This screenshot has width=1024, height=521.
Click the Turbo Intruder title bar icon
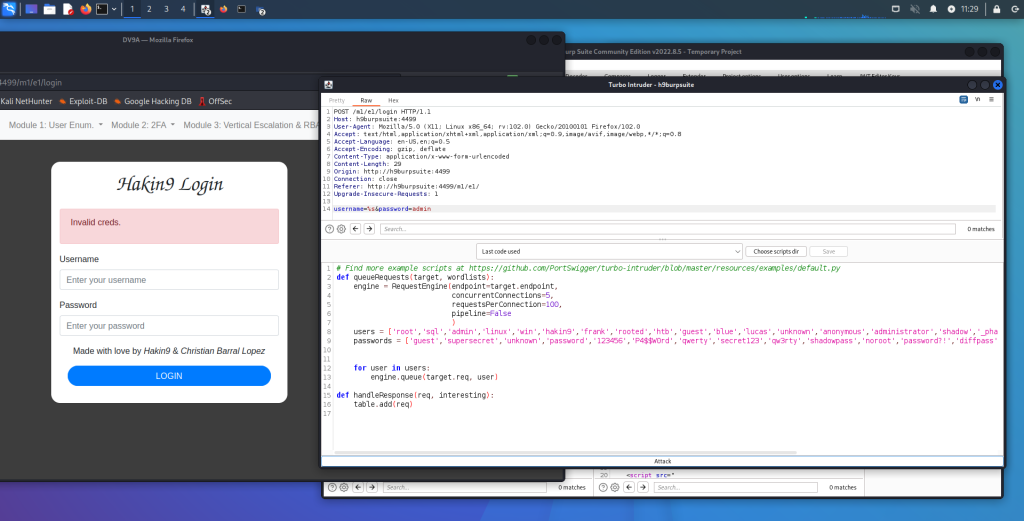(x=328, y=85)
